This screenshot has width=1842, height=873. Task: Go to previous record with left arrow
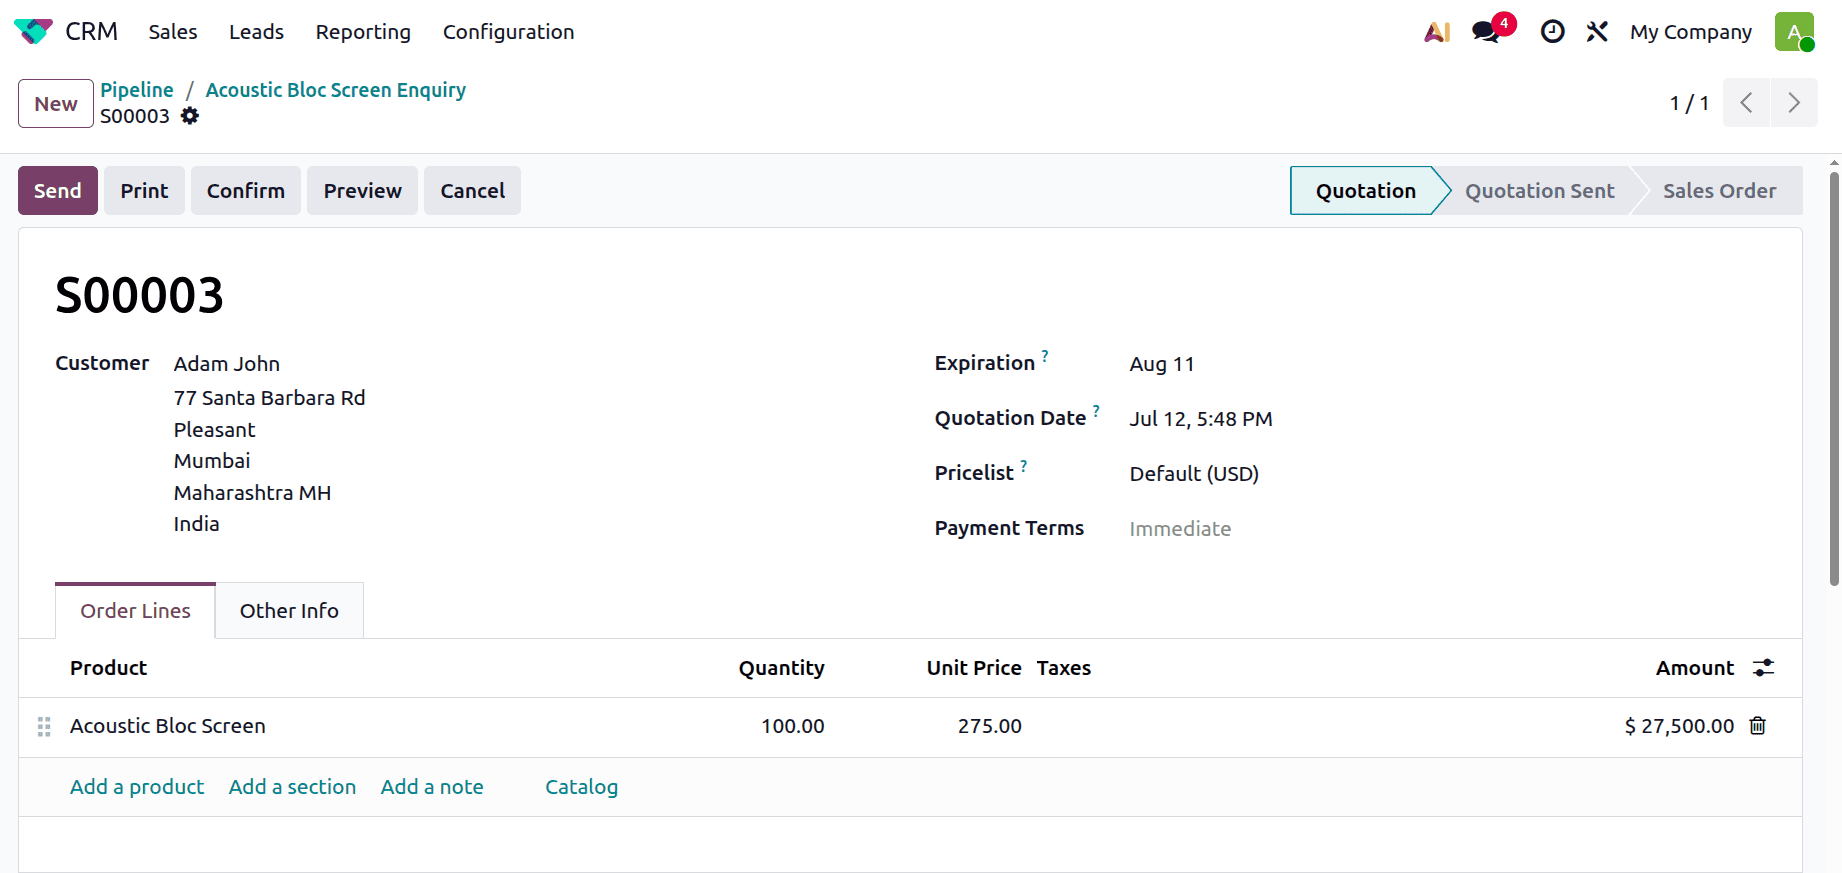click(1746, 103)
